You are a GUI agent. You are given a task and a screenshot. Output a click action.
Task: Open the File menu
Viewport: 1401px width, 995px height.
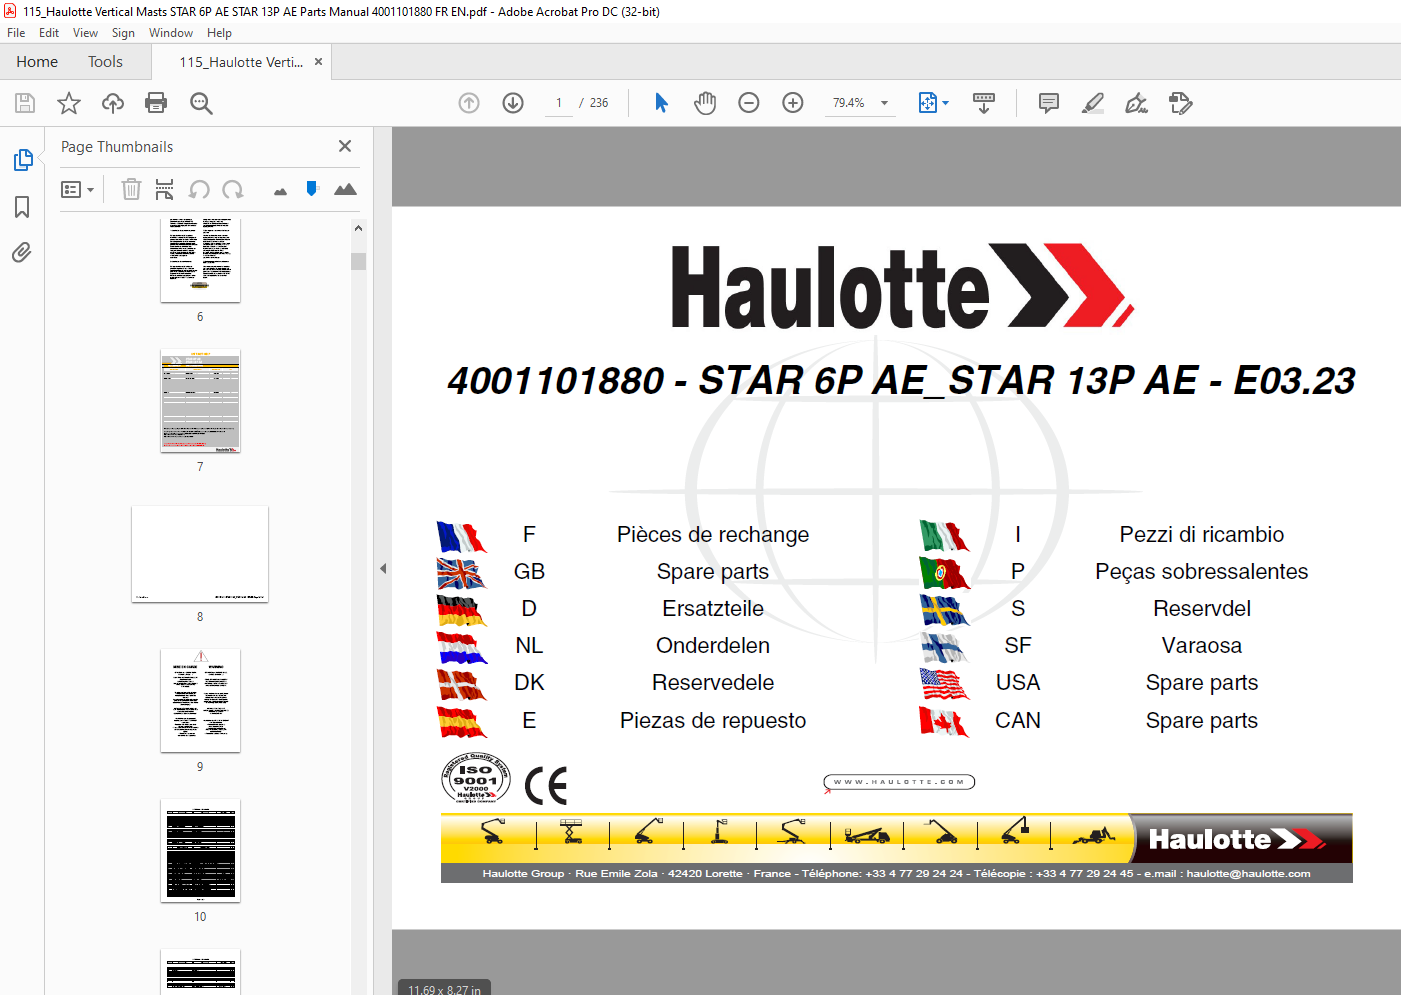click(x=16, y=33)
